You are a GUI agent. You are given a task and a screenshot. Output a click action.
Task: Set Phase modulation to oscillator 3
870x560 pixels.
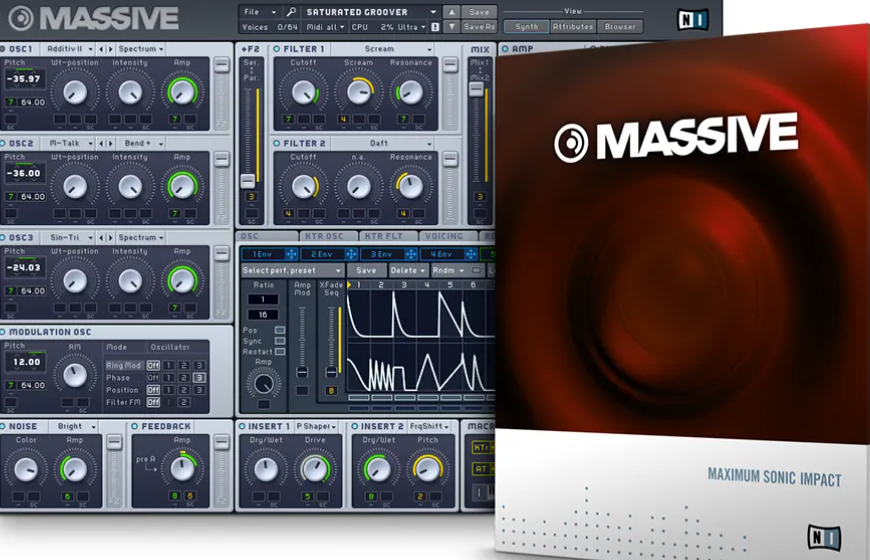click(x=199, y=378)
